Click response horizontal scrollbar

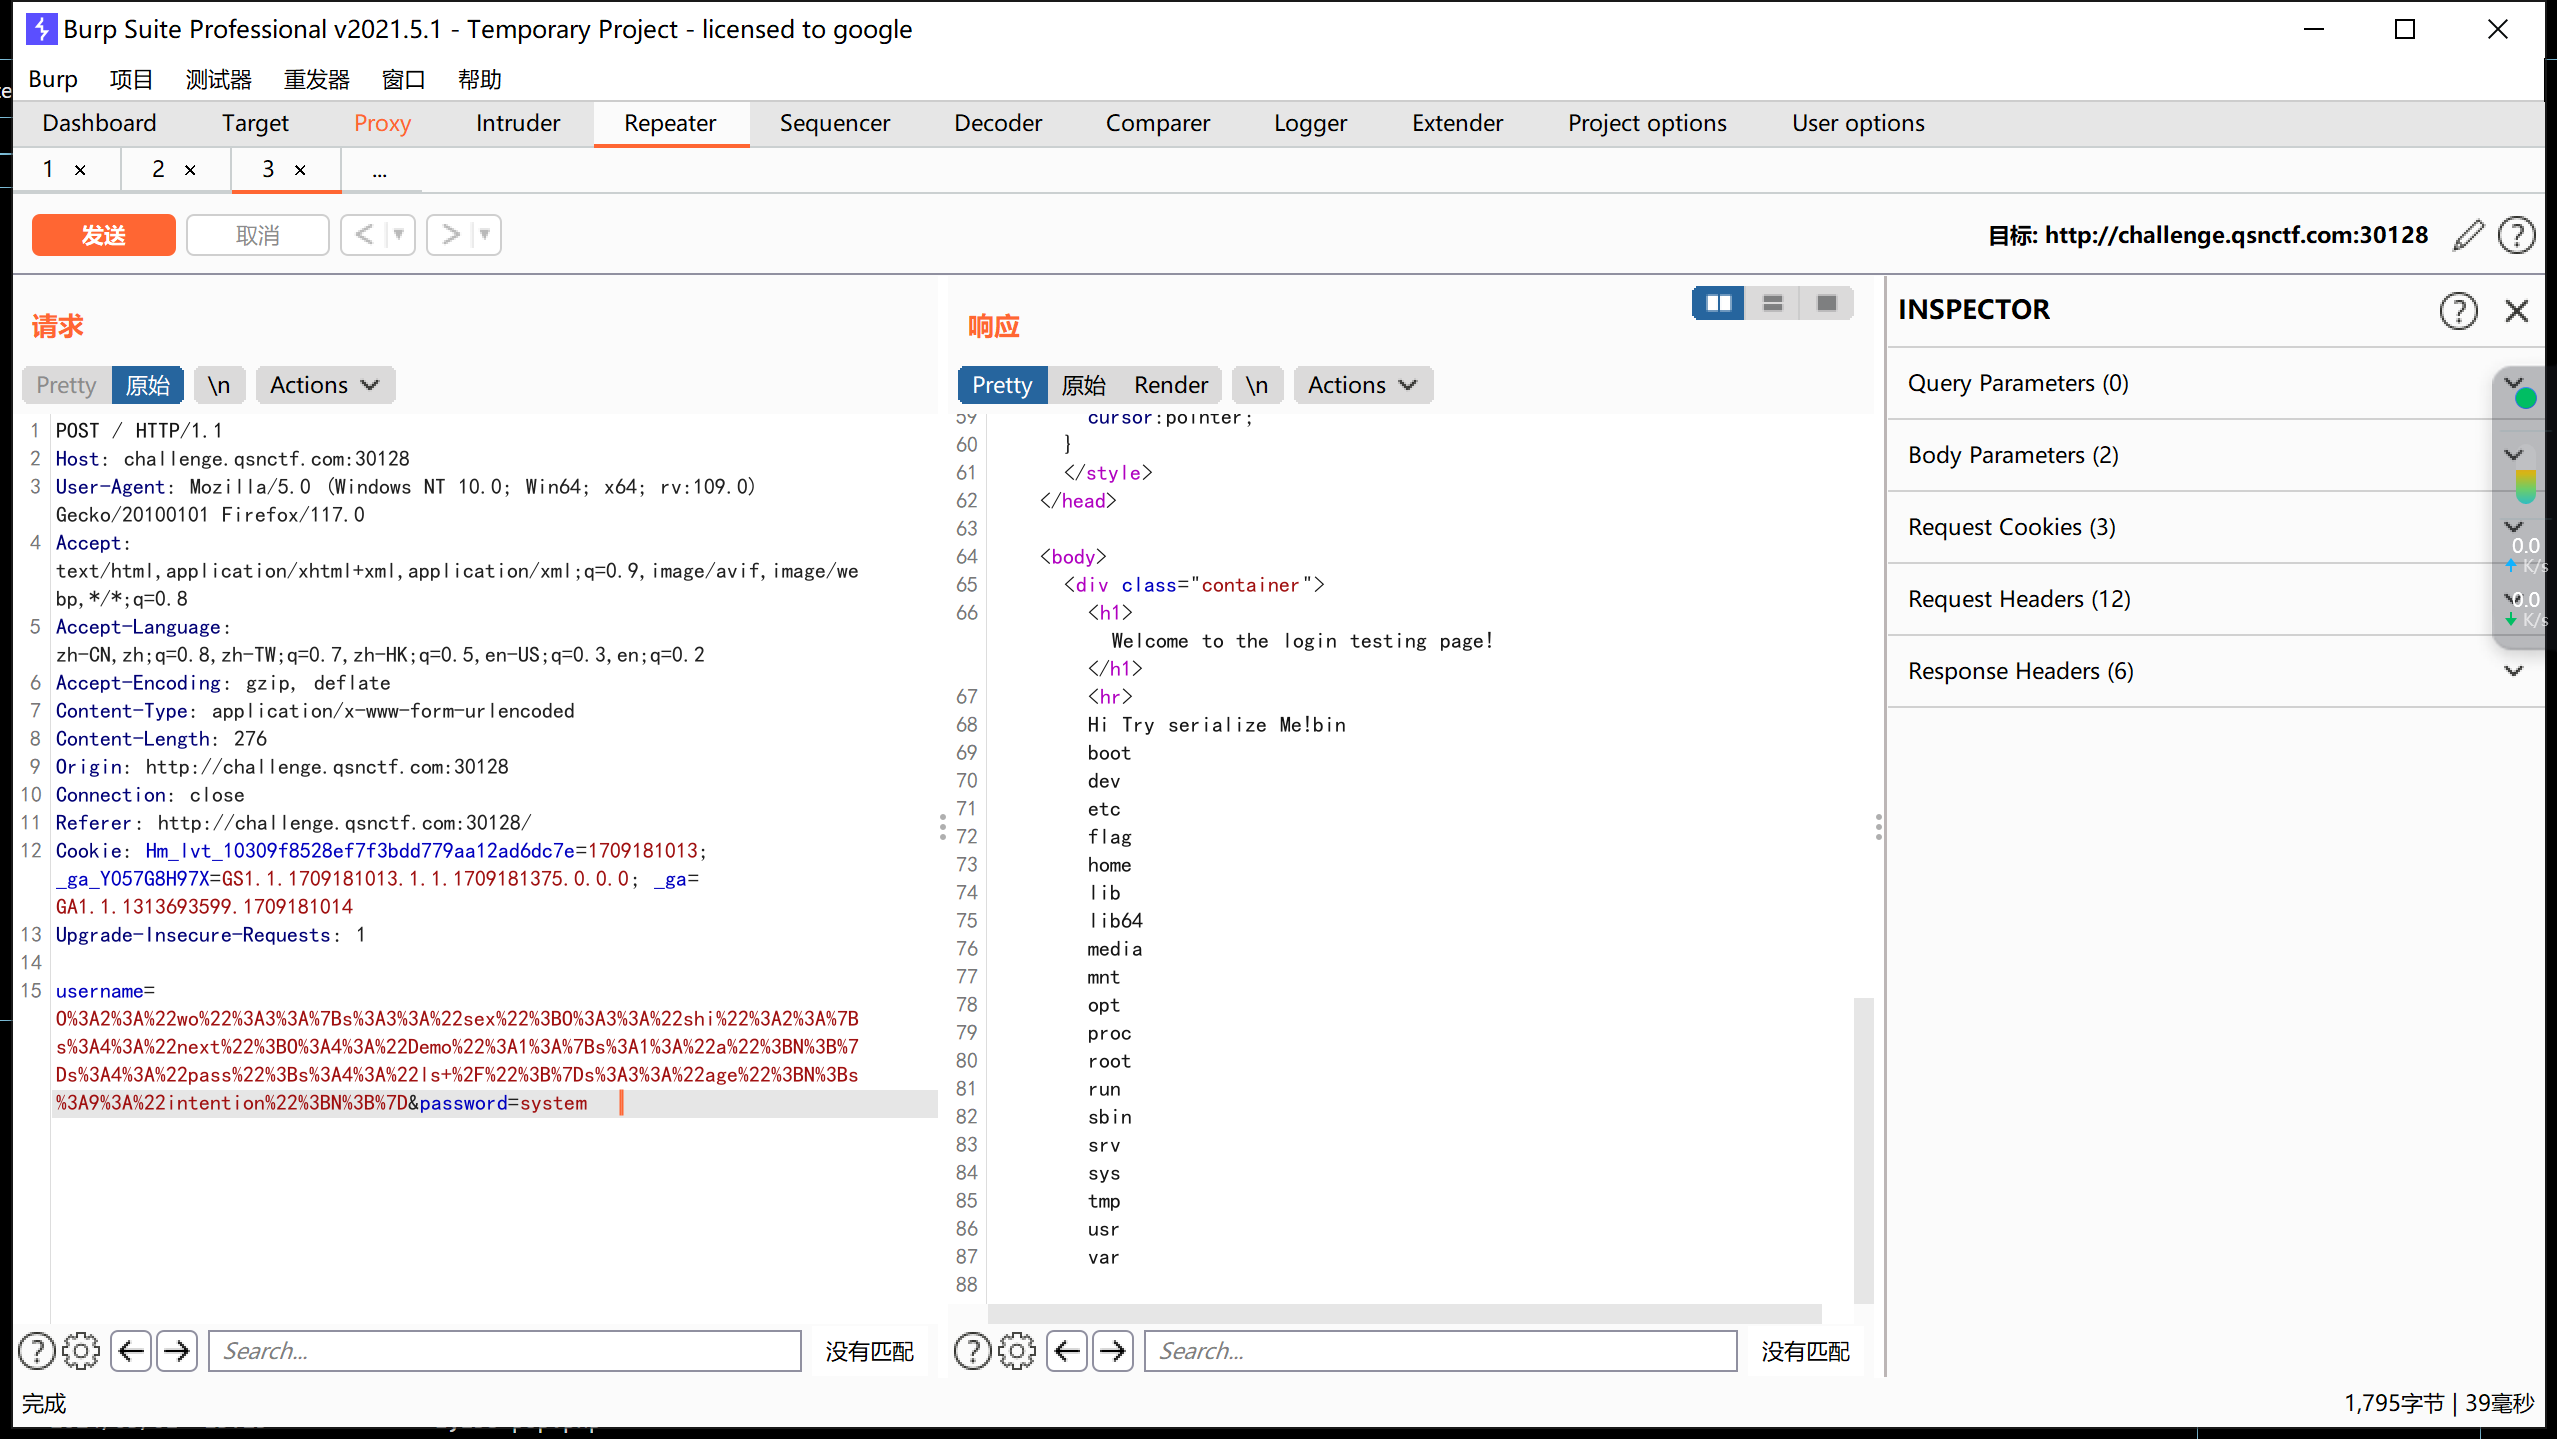coord(1404,1313)
